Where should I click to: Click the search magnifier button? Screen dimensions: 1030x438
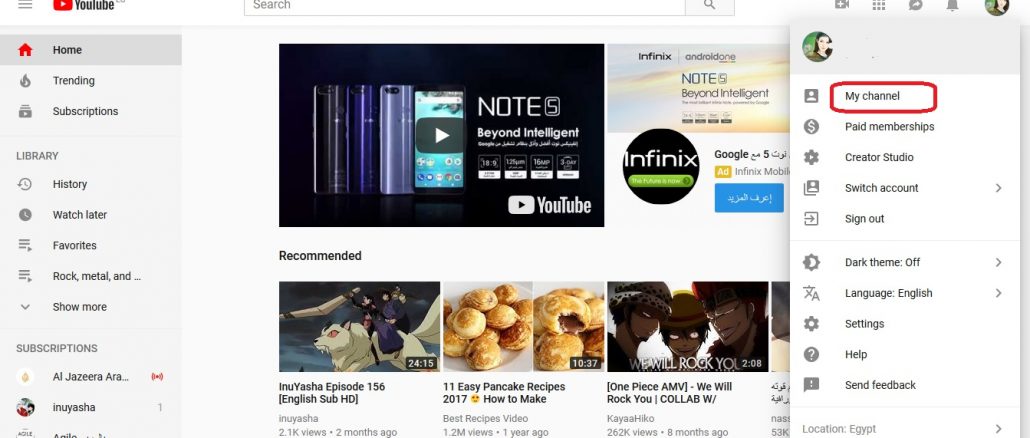coord(709,5)
